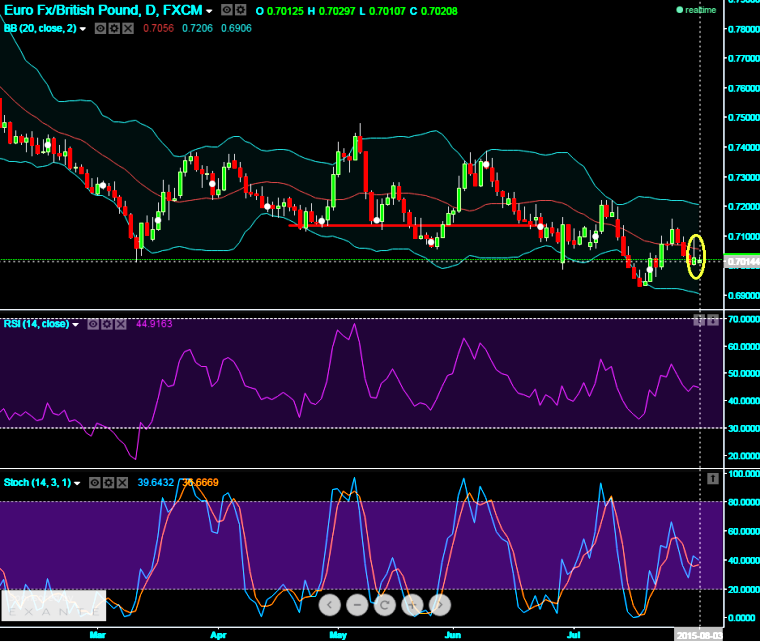Open Stochastic settings gear icon

pyautogui.click(x=109, y=483)
